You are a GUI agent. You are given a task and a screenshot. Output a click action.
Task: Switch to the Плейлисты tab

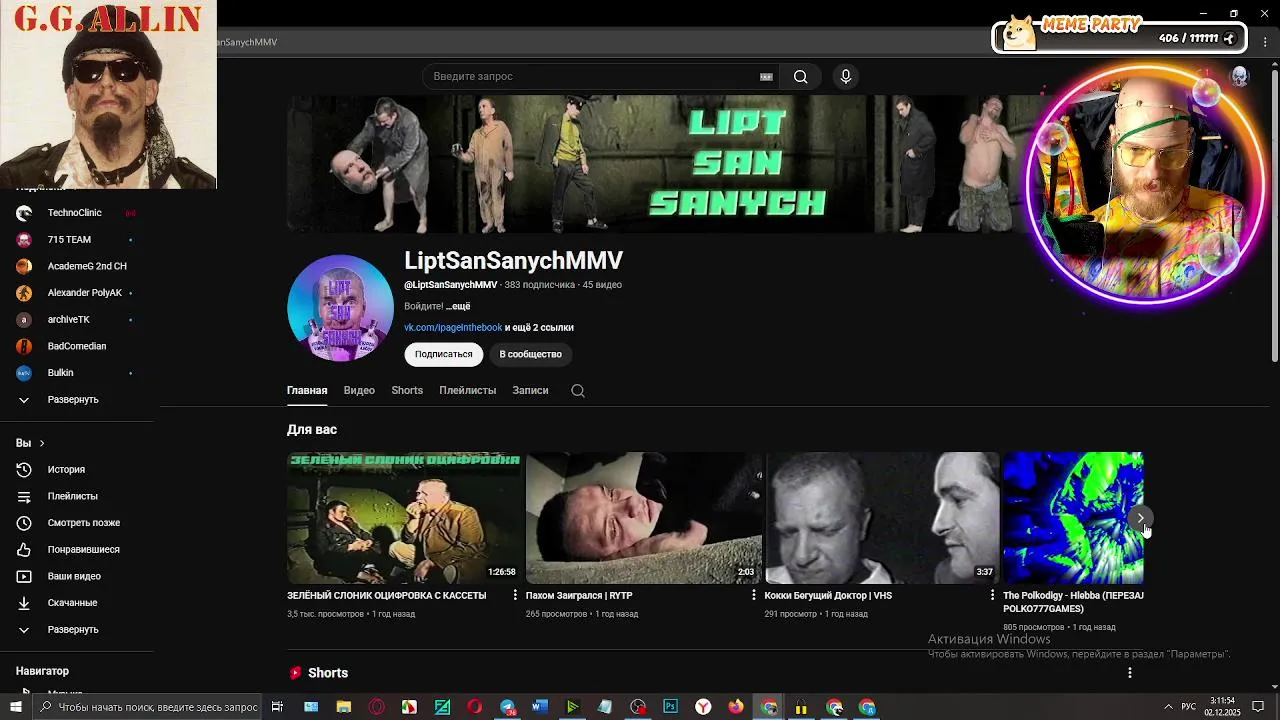tap(467, 390)
